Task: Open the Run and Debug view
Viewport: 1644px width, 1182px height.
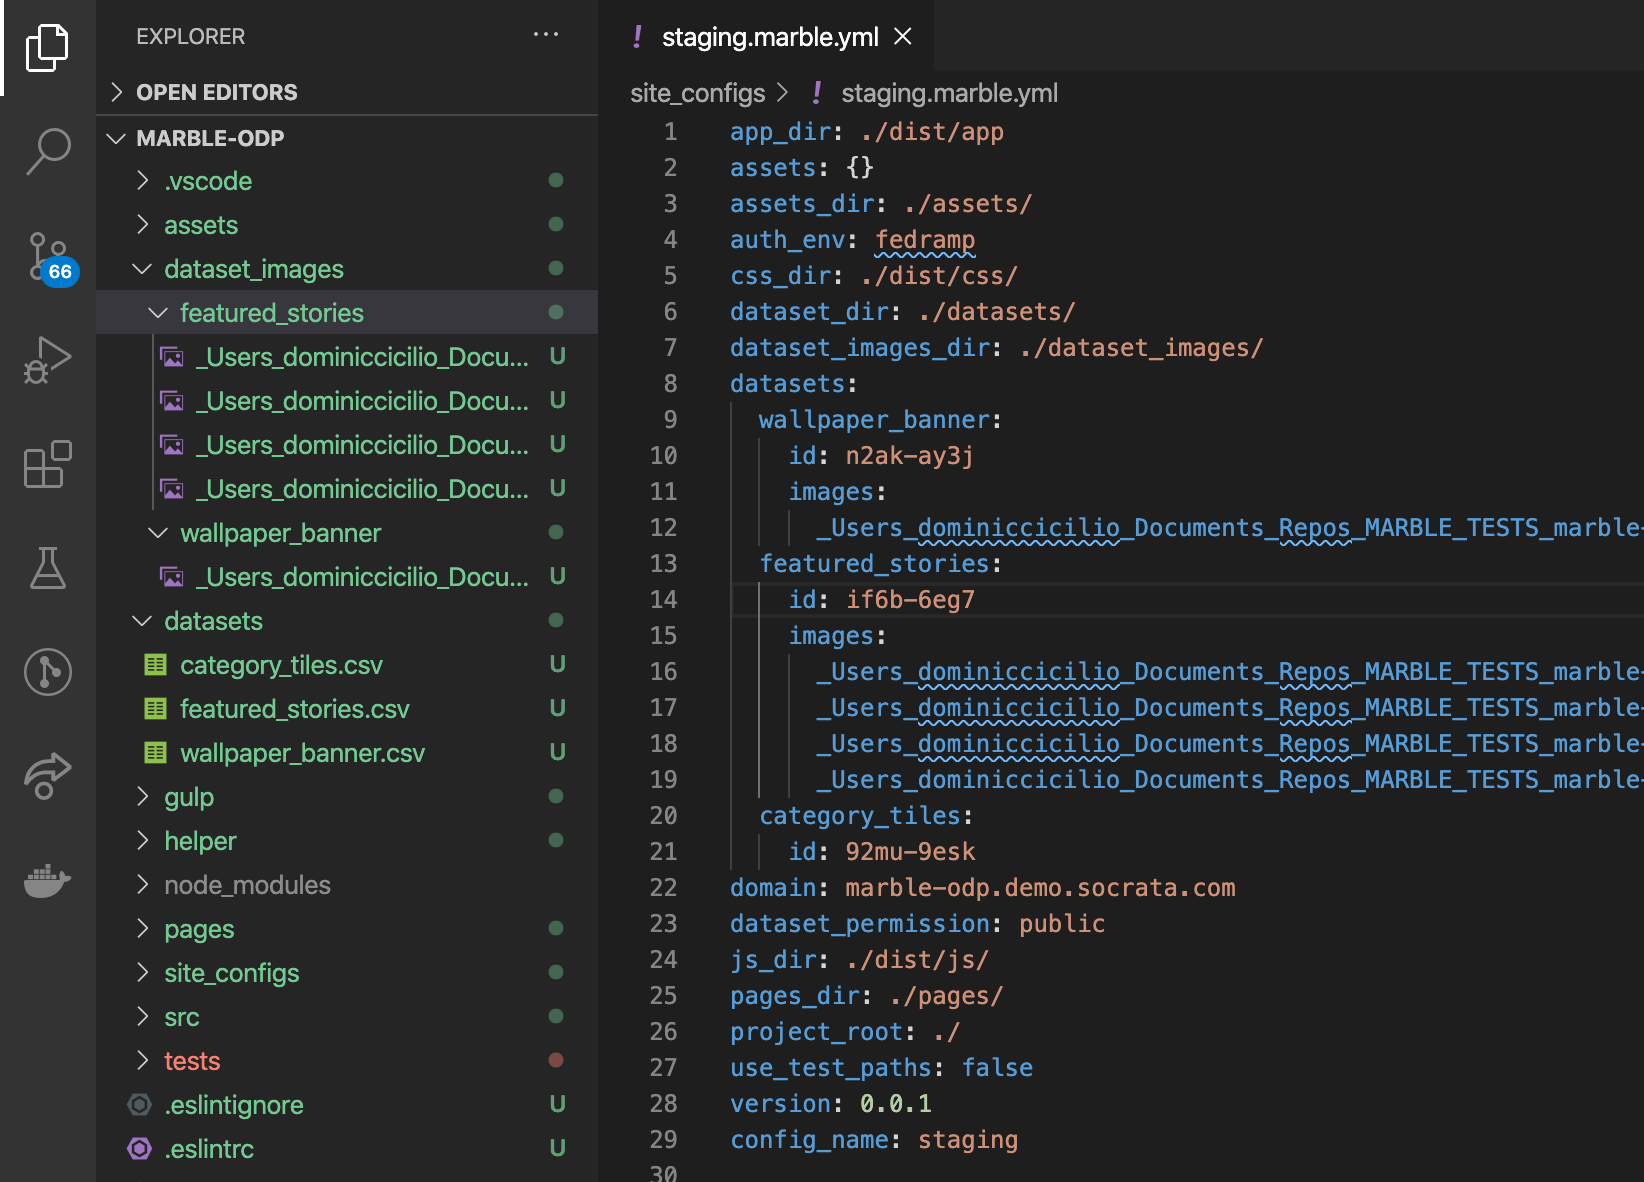Action: point(47,360)
